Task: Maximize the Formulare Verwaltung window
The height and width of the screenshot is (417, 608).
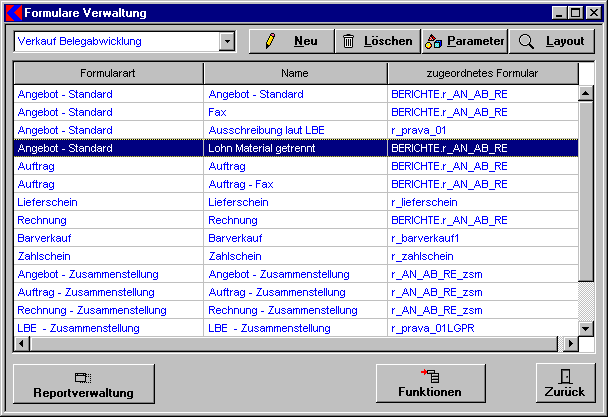Action: pyautogui.click(x=577, y=13)
